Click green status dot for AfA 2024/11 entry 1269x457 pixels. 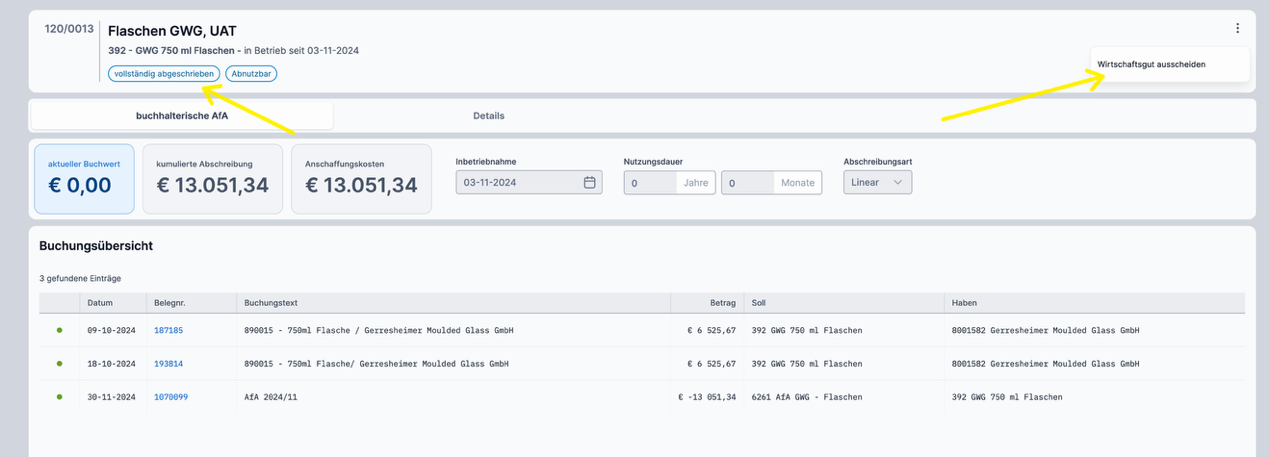[59, 397]
